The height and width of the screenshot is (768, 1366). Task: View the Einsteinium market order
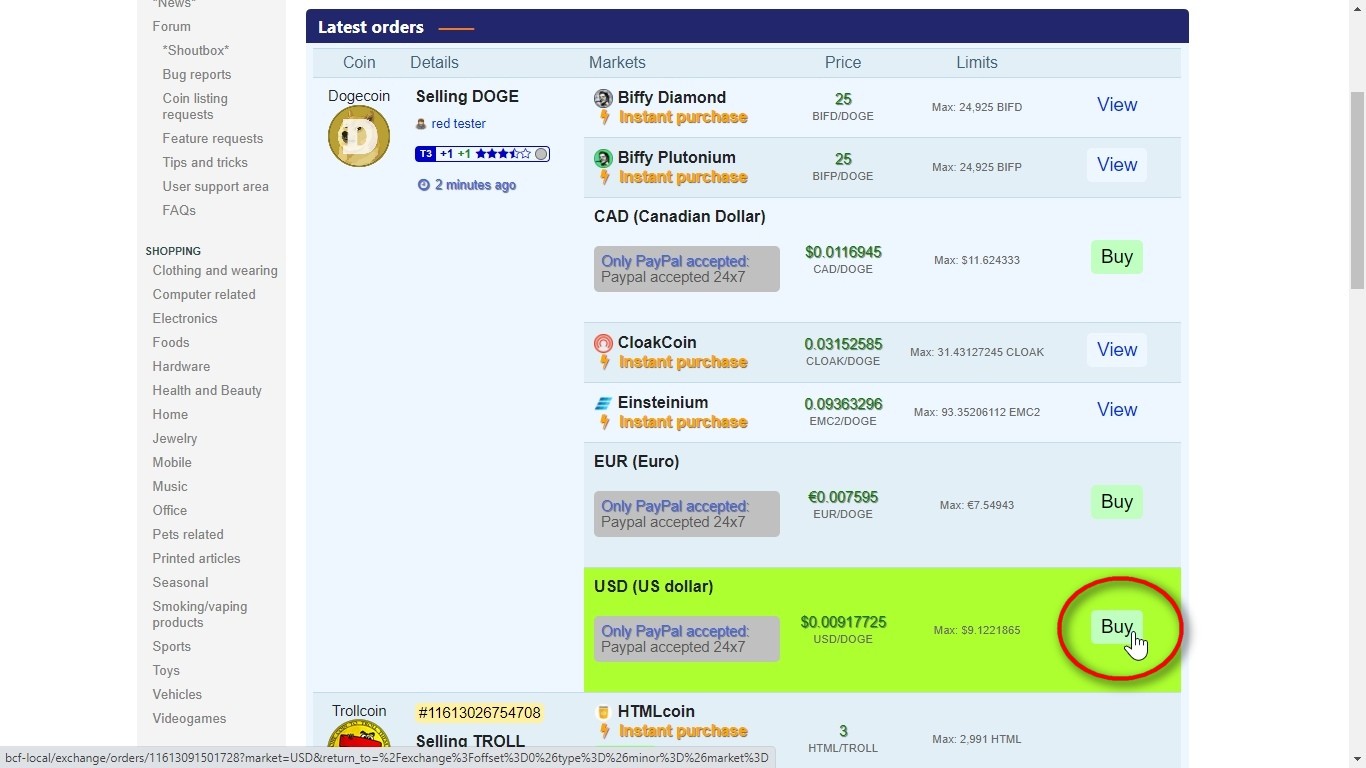1116,410
